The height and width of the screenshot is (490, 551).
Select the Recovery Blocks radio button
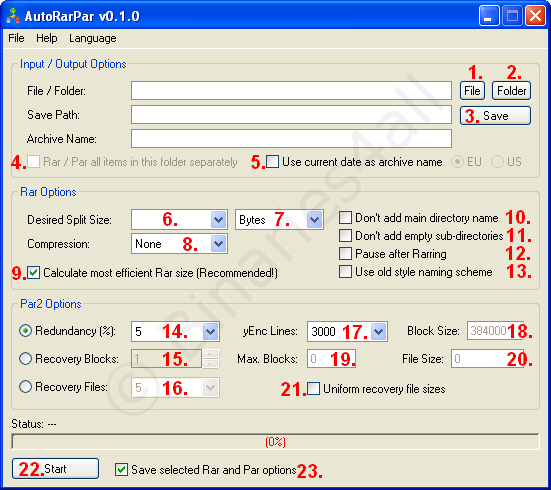click(25, 359)
